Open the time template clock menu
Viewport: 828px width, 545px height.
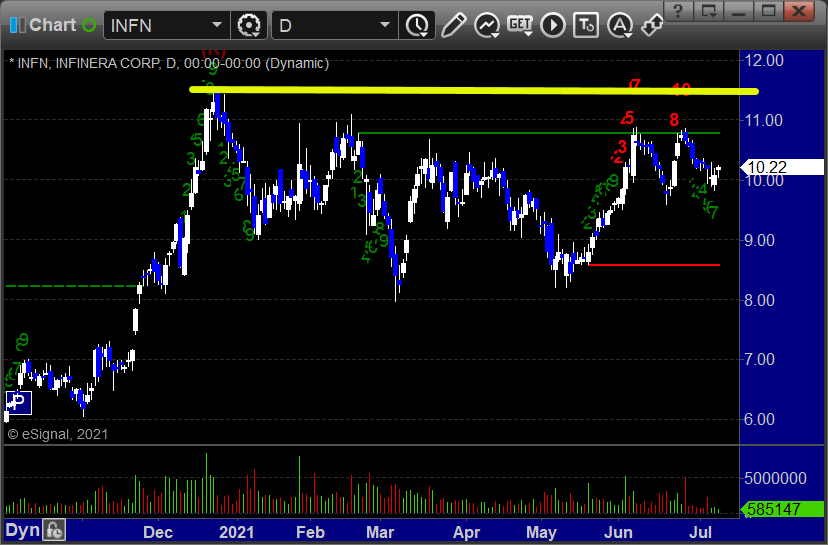click(x=418, y=25)
